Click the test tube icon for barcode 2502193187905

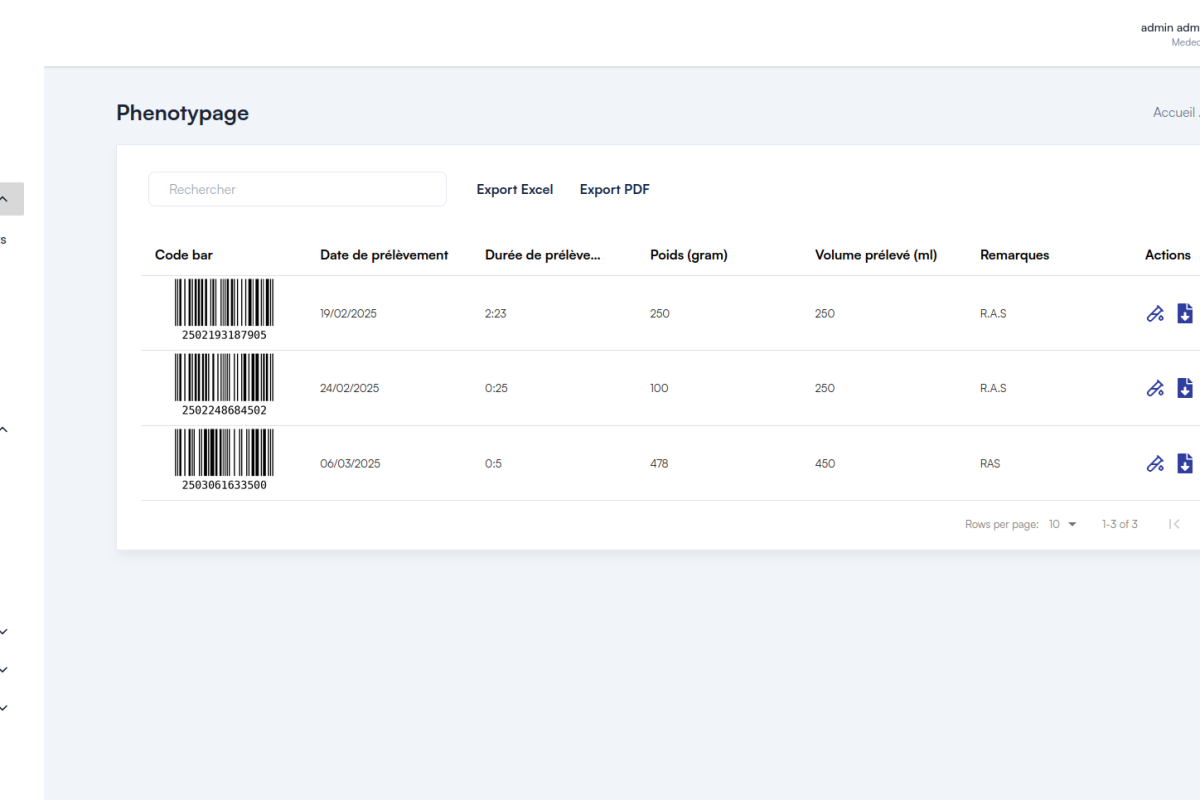coord(1155,314)
